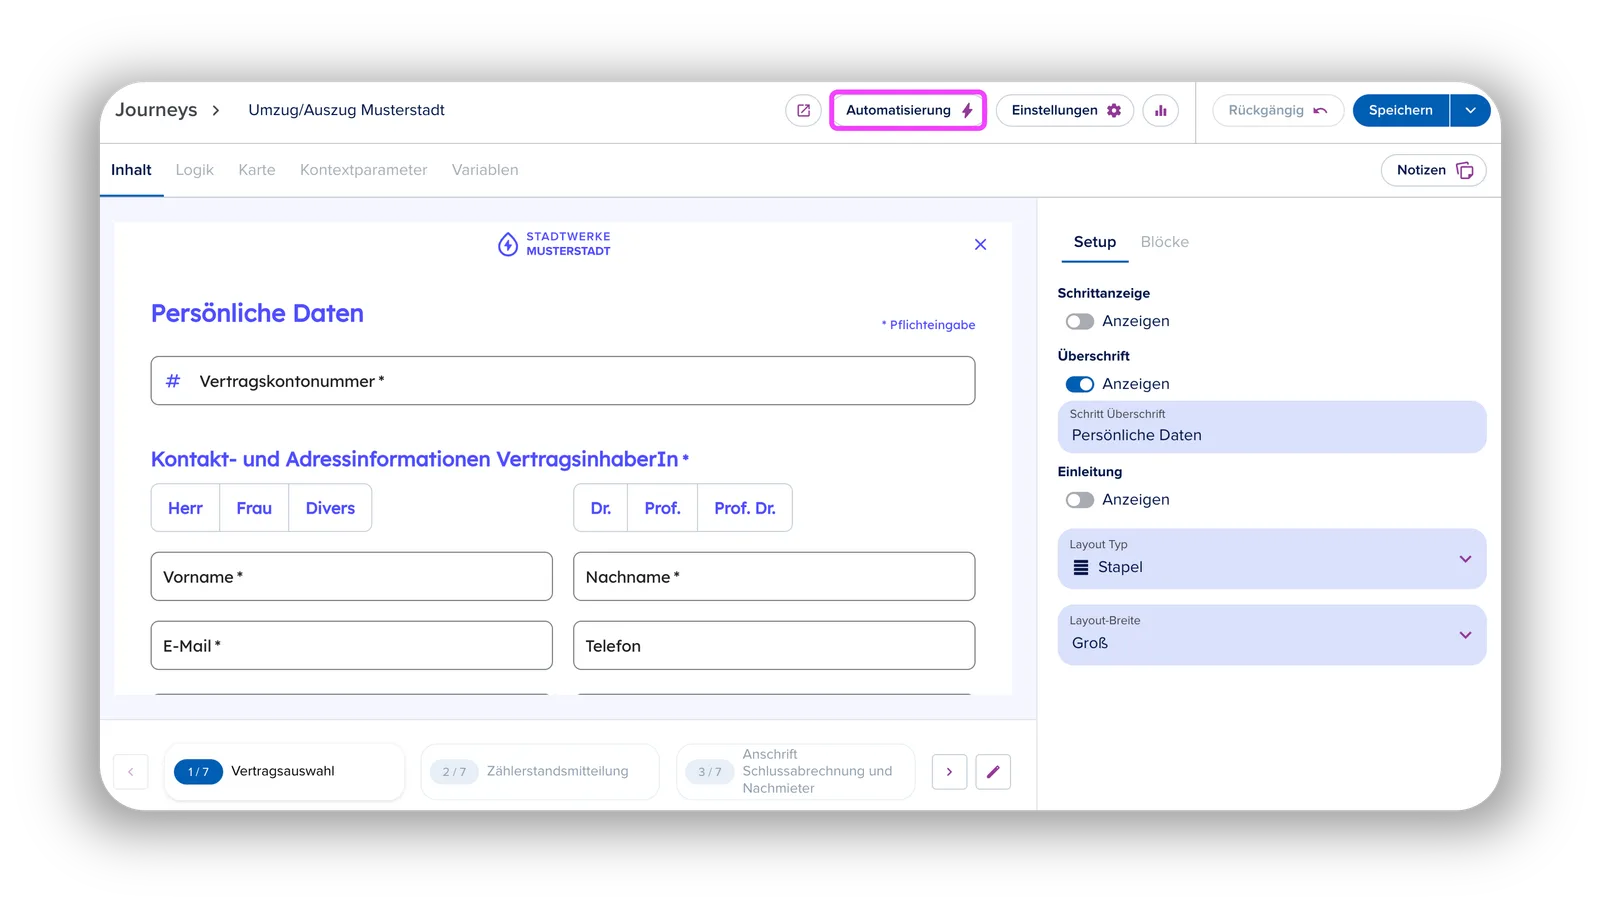
Task: Edit the Schritt Überschrift field
Action: [1272, 427]
